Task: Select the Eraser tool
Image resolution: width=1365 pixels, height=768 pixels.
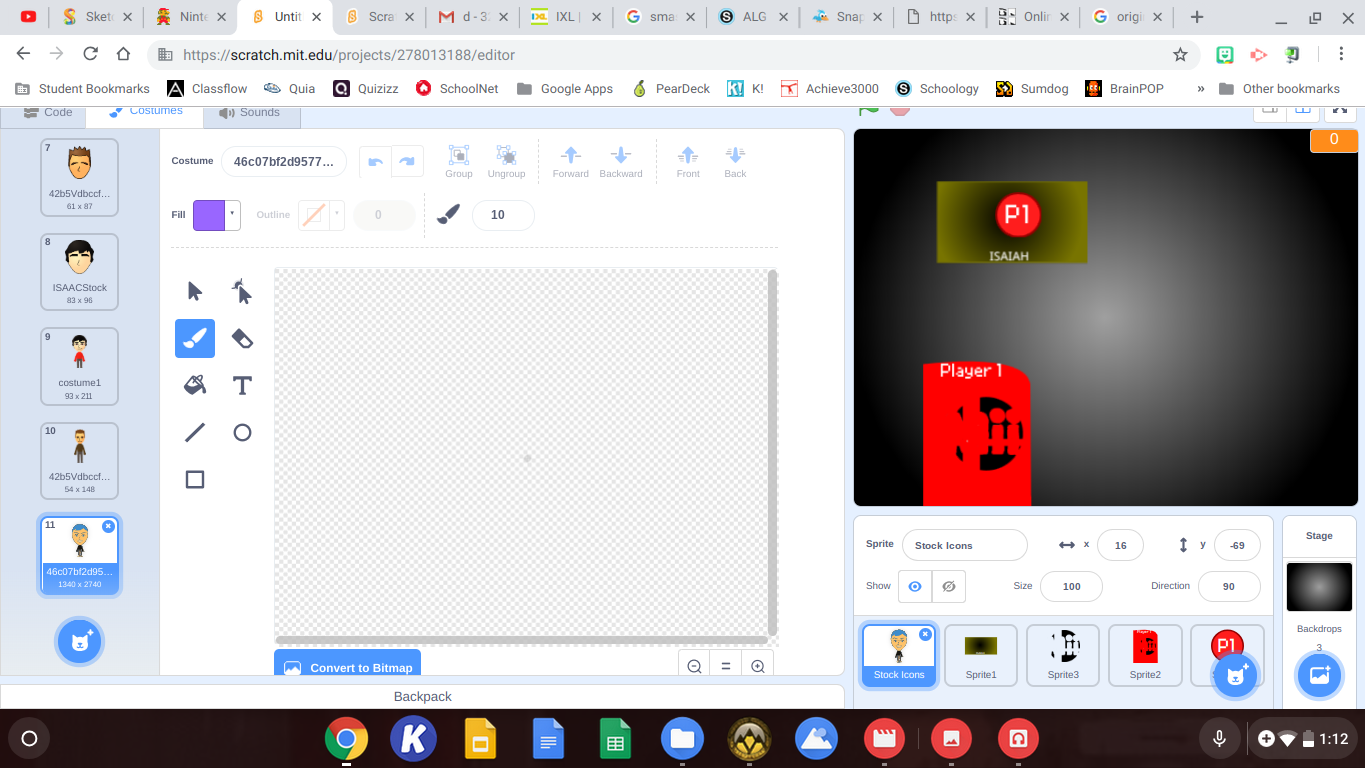Action: tap(242, 339)
